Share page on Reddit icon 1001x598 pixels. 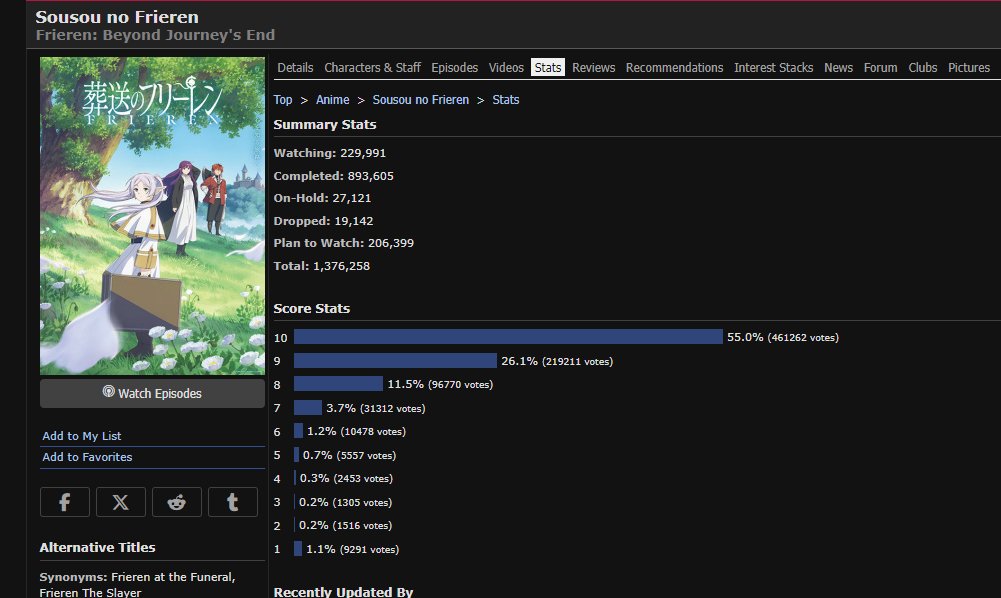[x=177, y=502]
